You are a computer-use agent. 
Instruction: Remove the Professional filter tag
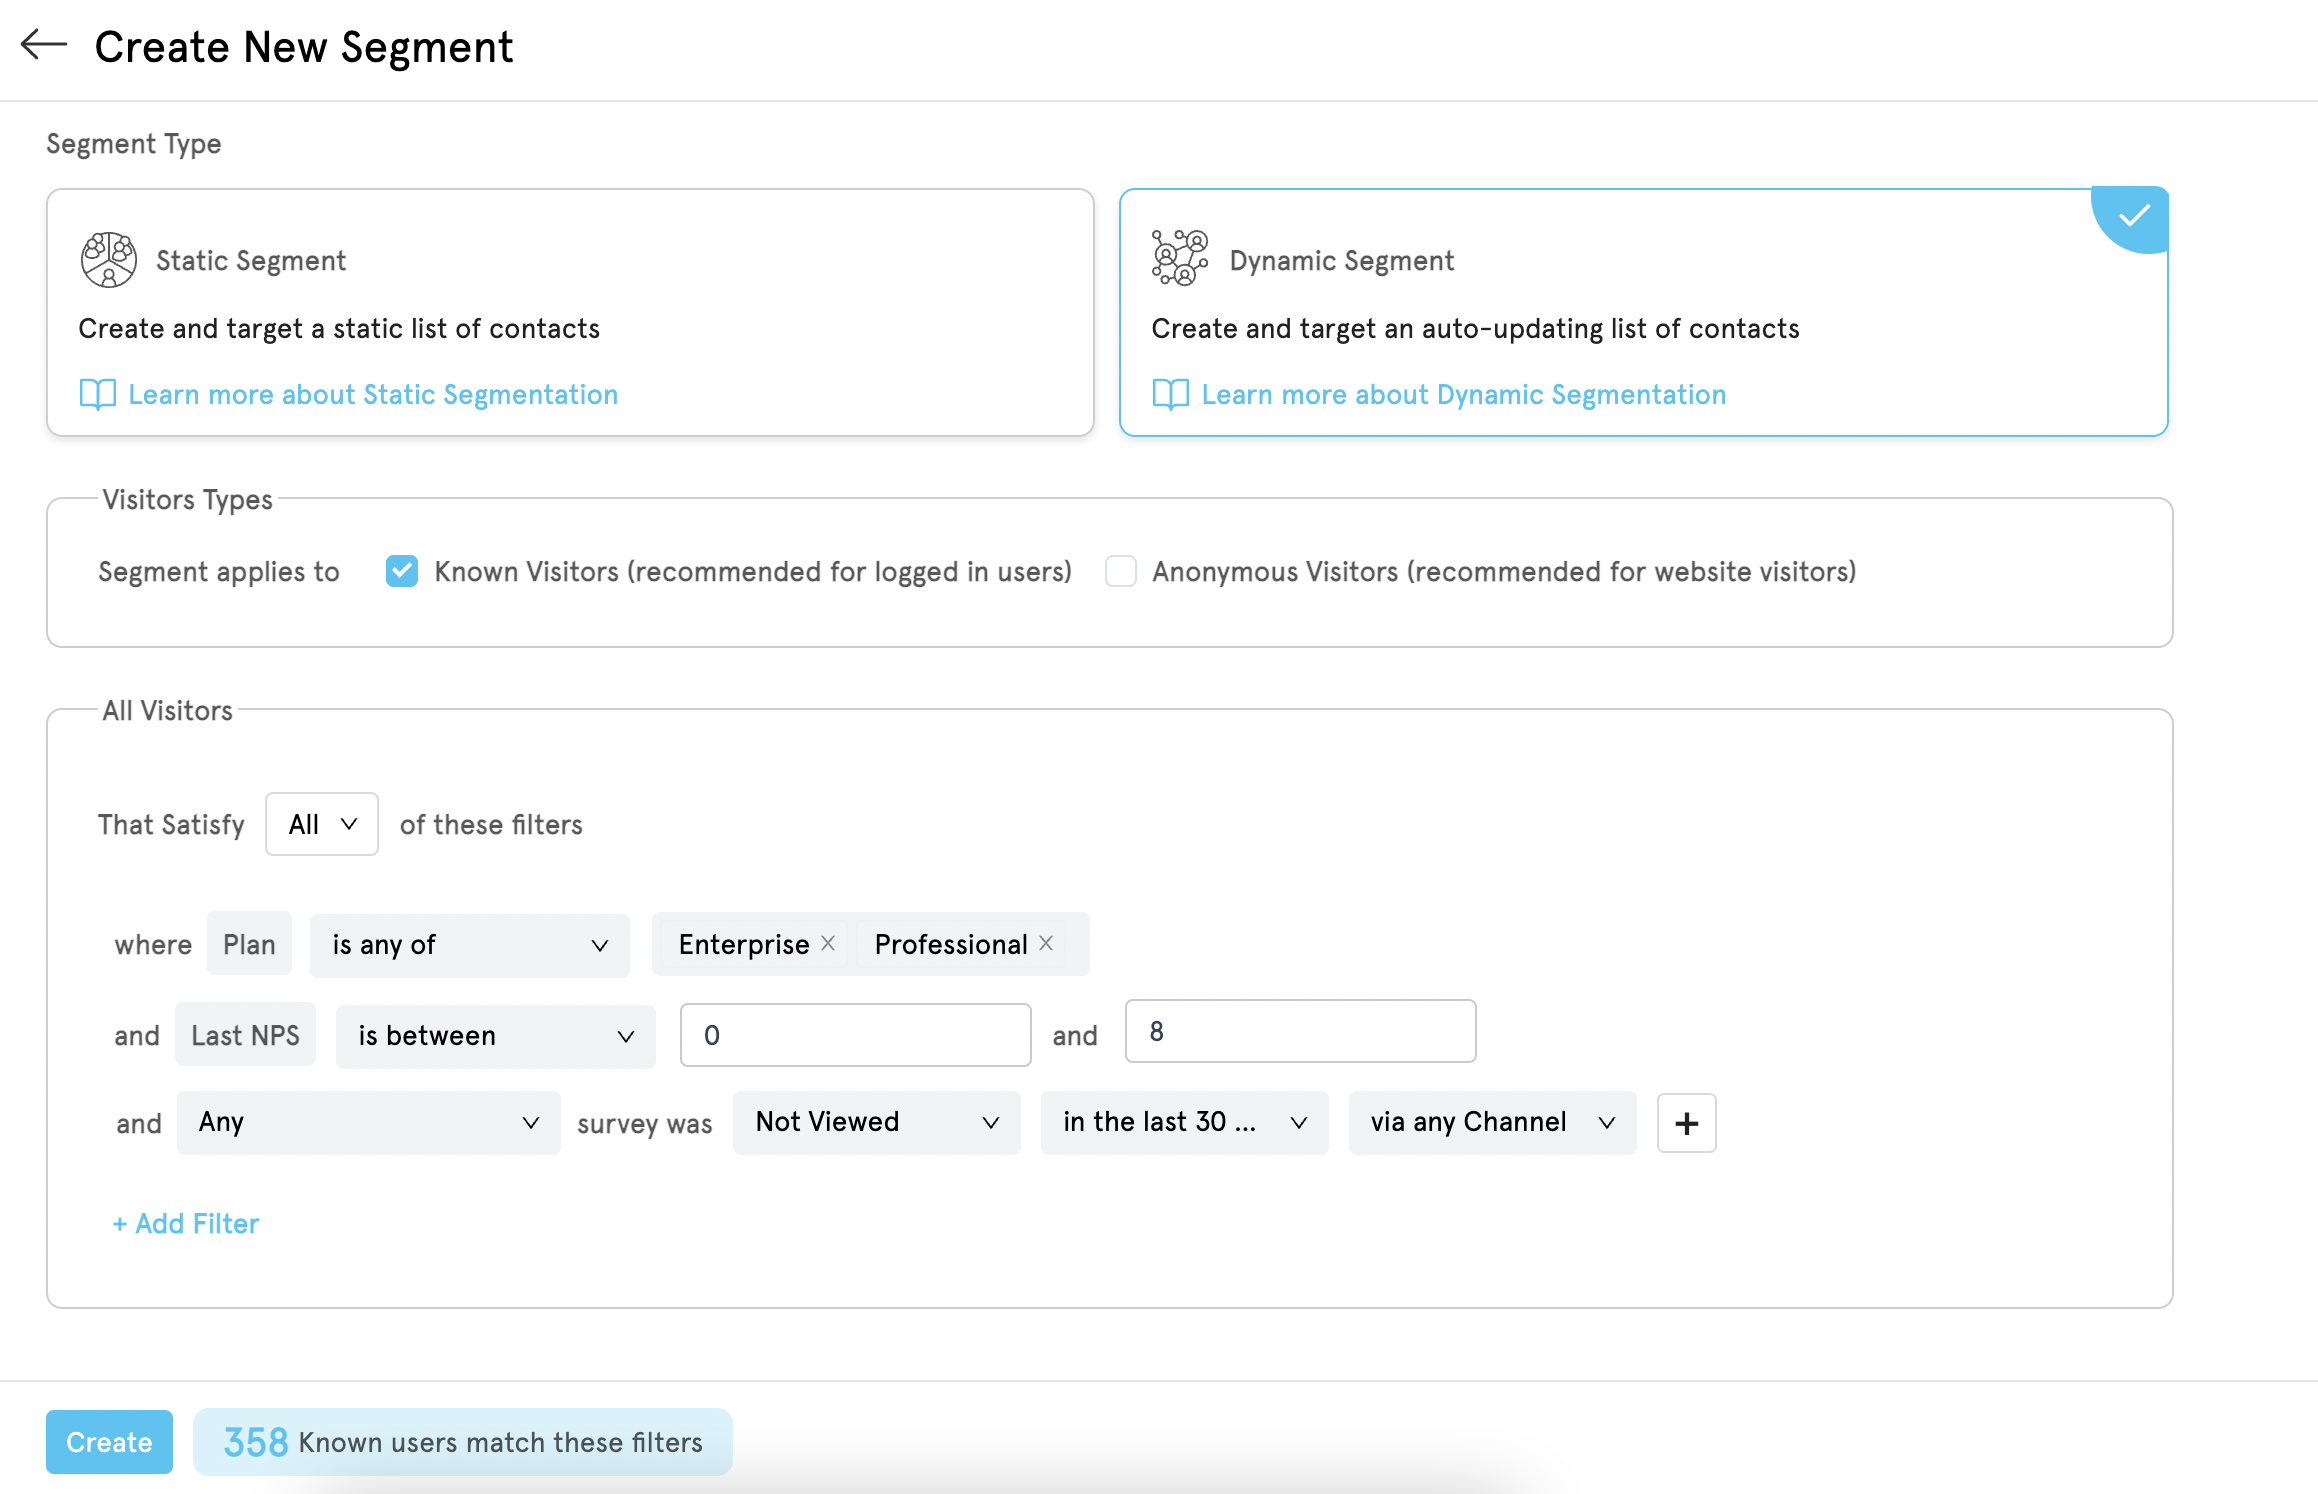[x=1051, y=945]
